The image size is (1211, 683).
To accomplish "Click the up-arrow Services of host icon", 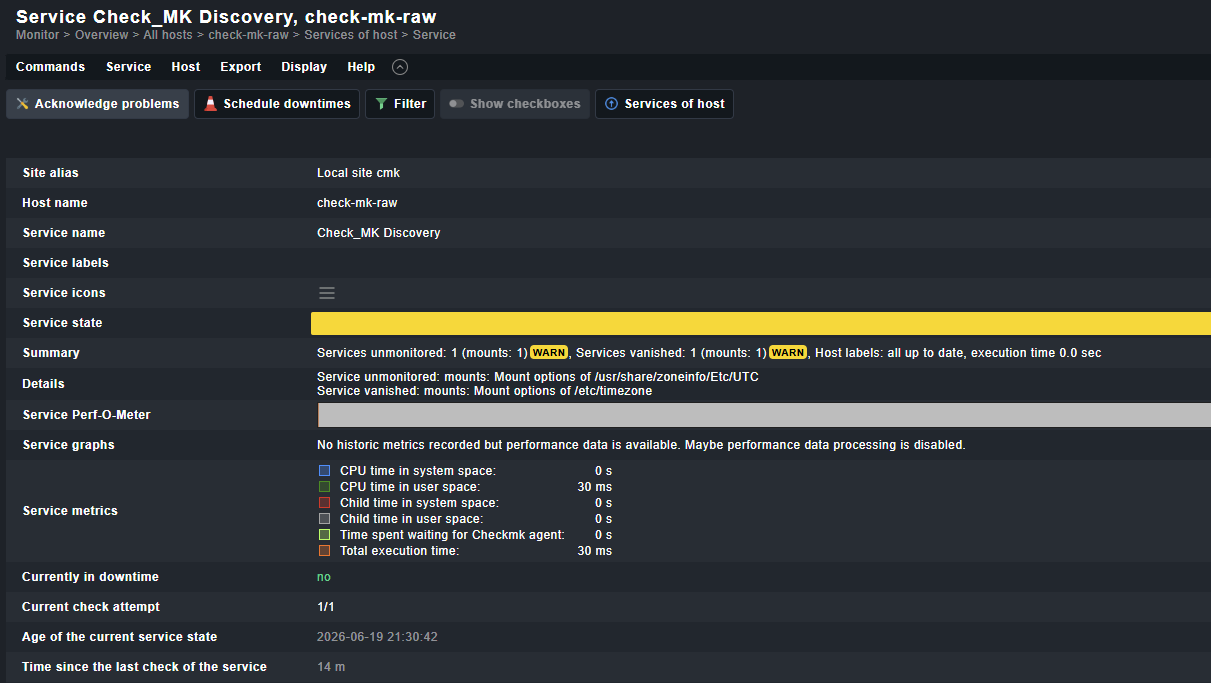I will (x=612, y=104).
